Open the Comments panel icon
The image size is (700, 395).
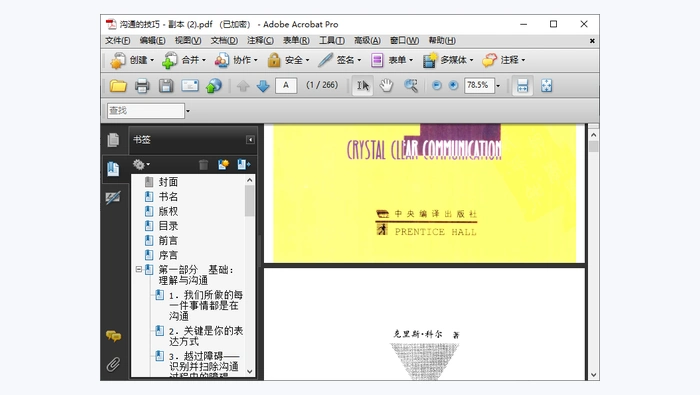pyautogui.click(x=113, y=336)
